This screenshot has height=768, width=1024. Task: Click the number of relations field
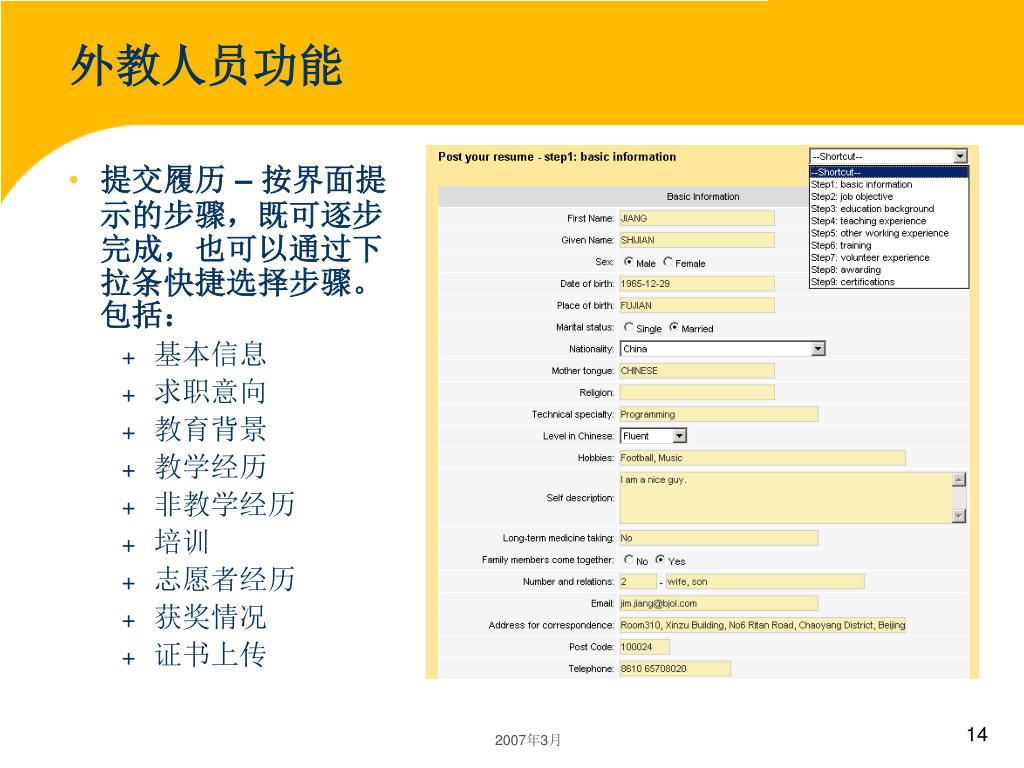638,581
